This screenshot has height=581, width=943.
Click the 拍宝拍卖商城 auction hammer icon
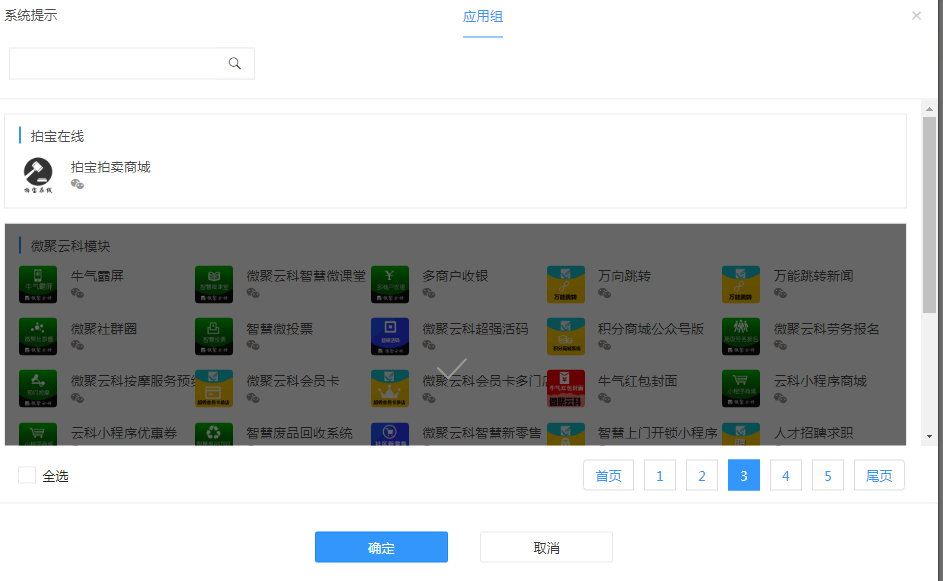pos(38,175)
